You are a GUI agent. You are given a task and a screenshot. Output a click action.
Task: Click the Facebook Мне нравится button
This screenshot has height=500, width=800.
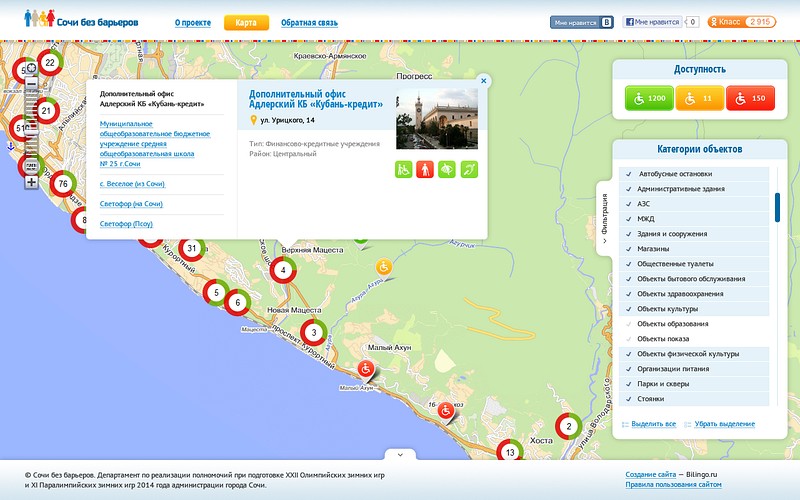tap(653, 22)
